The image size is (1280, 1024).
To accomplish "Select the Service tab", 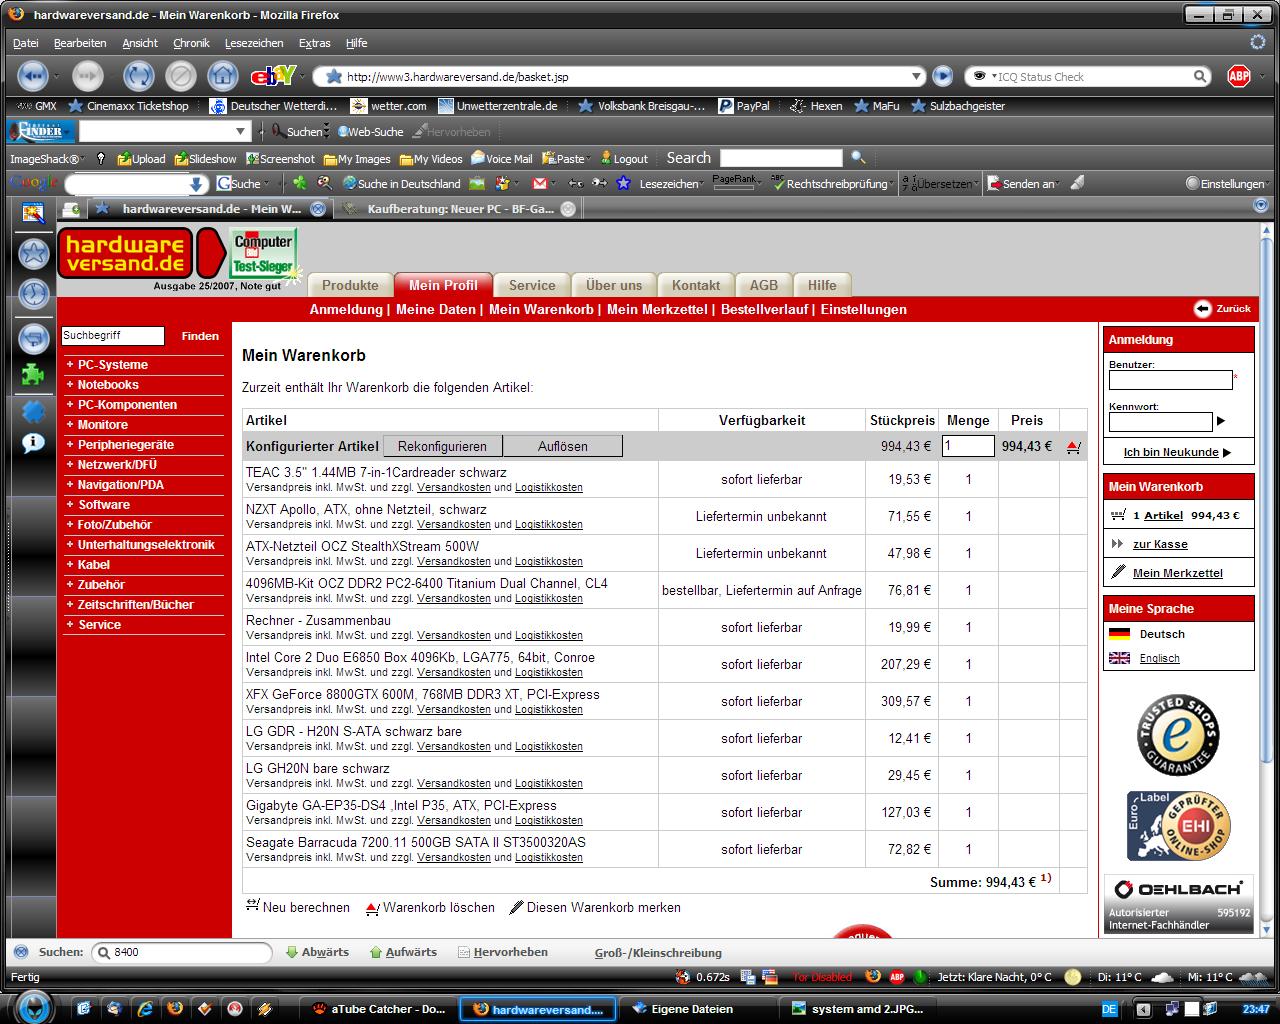I will coord(532,285).
